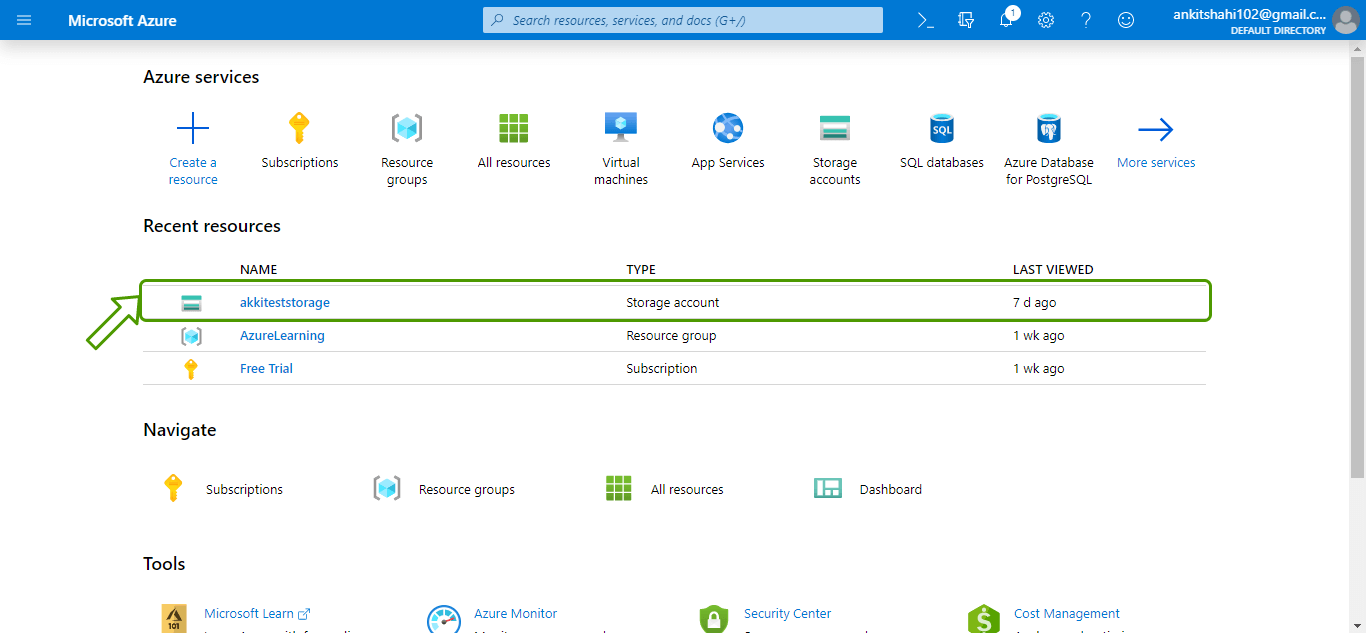Viewport: 1367px width, 634px height.
Task: Click the Resource groups icon under Navigate
Action: [x=387, y=488]
